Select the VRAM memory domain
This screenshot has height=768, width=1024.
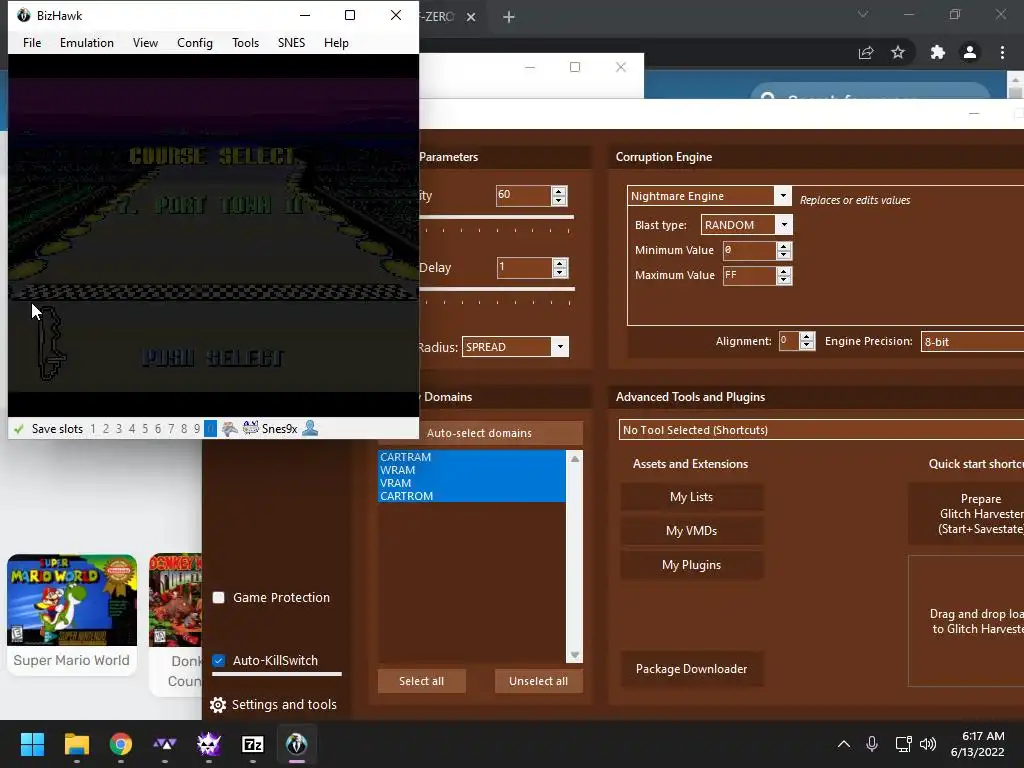(x=472, y=483)
